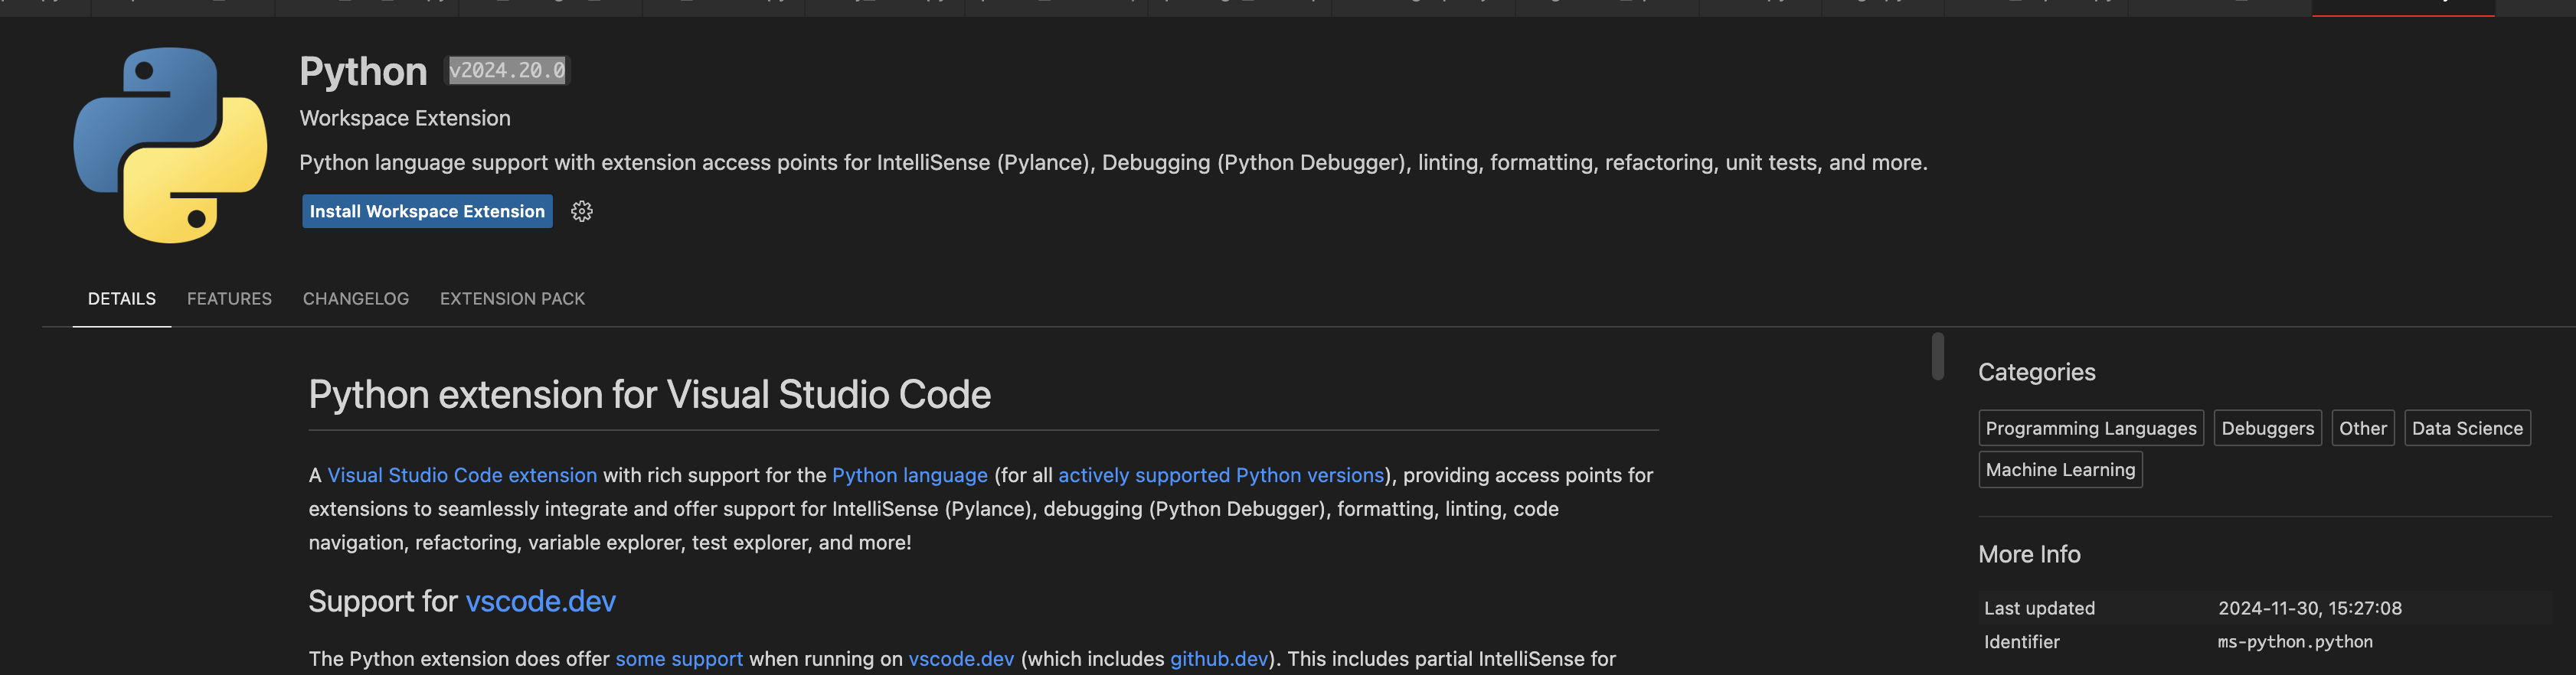
Task: Select the EXTENSION PACK tab
Action: [512, 299]
